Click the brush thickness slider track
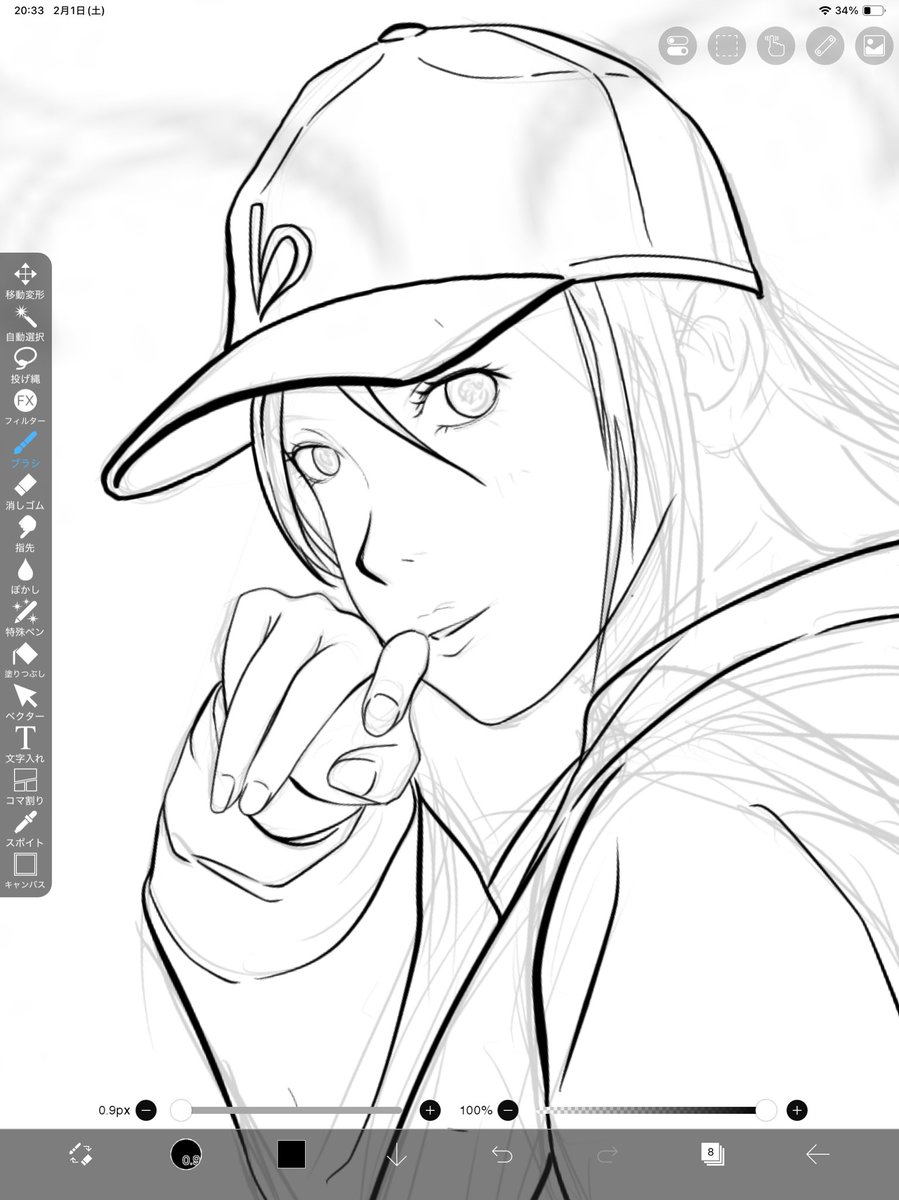Screen dimensions: 899x1200 (x=288, y=1110)
